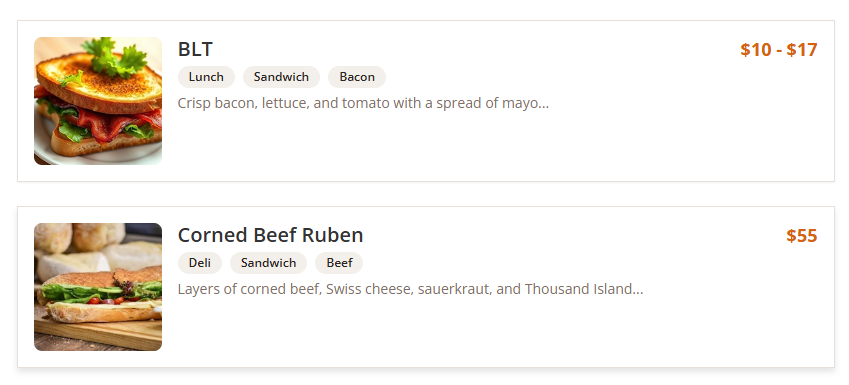
Task: Select the Lunch tag
Action: (x=206, y=77)
